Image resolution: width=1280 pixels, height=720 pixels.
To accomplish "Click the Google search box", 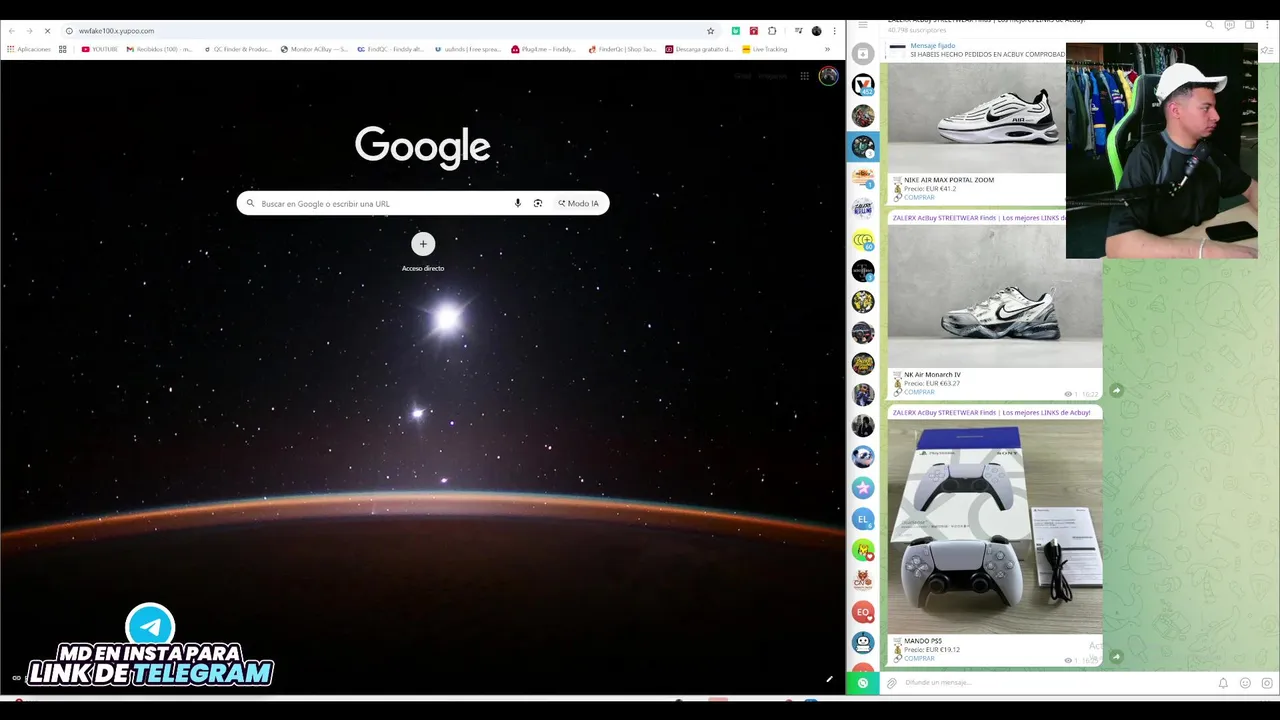I will (423, 203).
